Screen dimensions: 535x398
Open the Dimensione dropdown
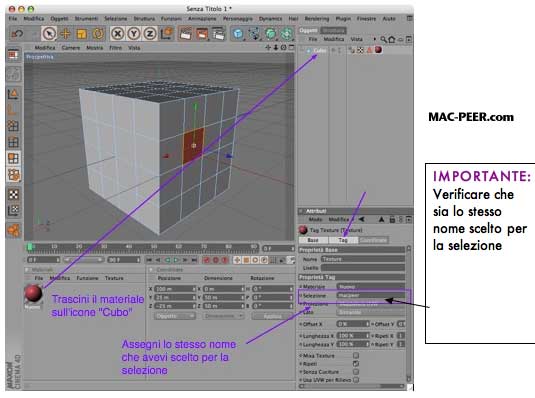coord(223,316)
